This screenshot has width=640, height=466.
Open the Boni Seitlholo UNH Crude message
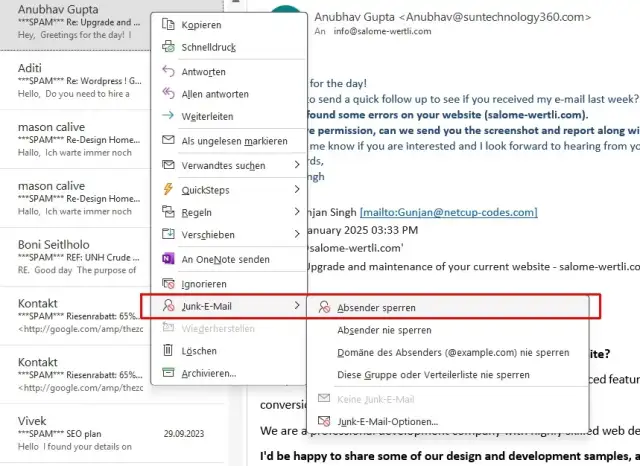point(76,257)
